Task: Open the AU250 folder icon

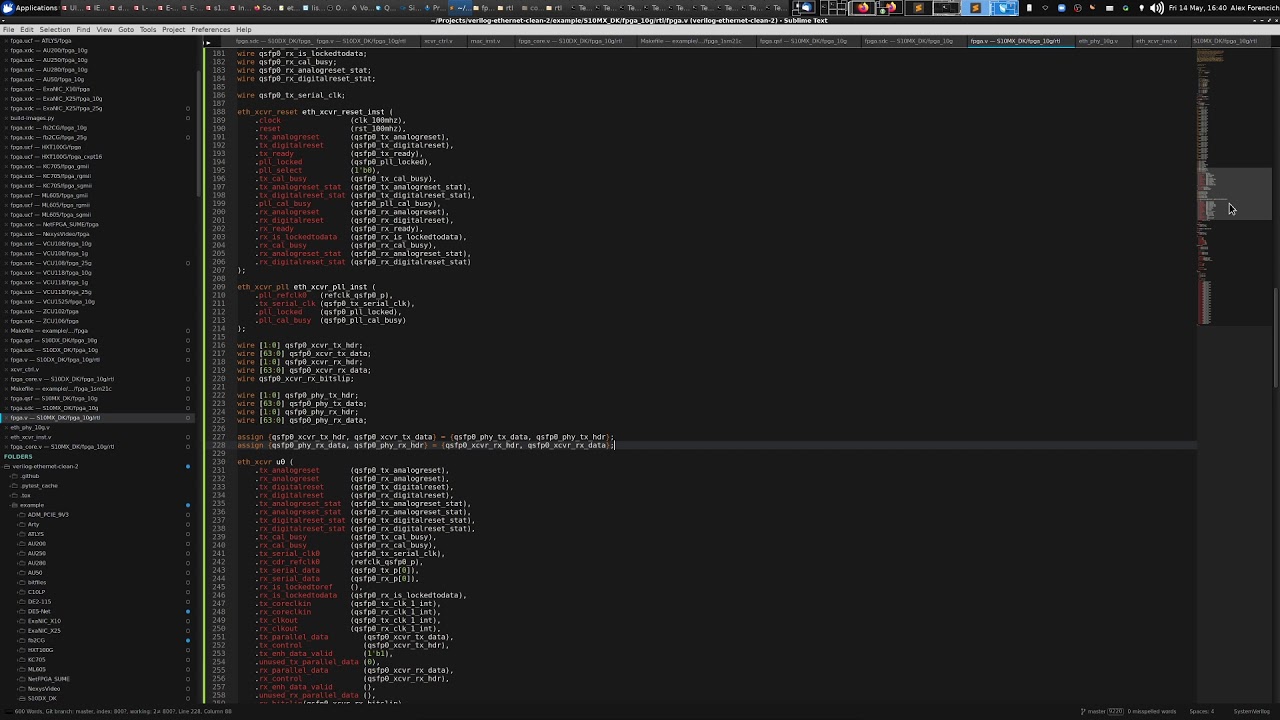Action: click(x=22, y=553)
